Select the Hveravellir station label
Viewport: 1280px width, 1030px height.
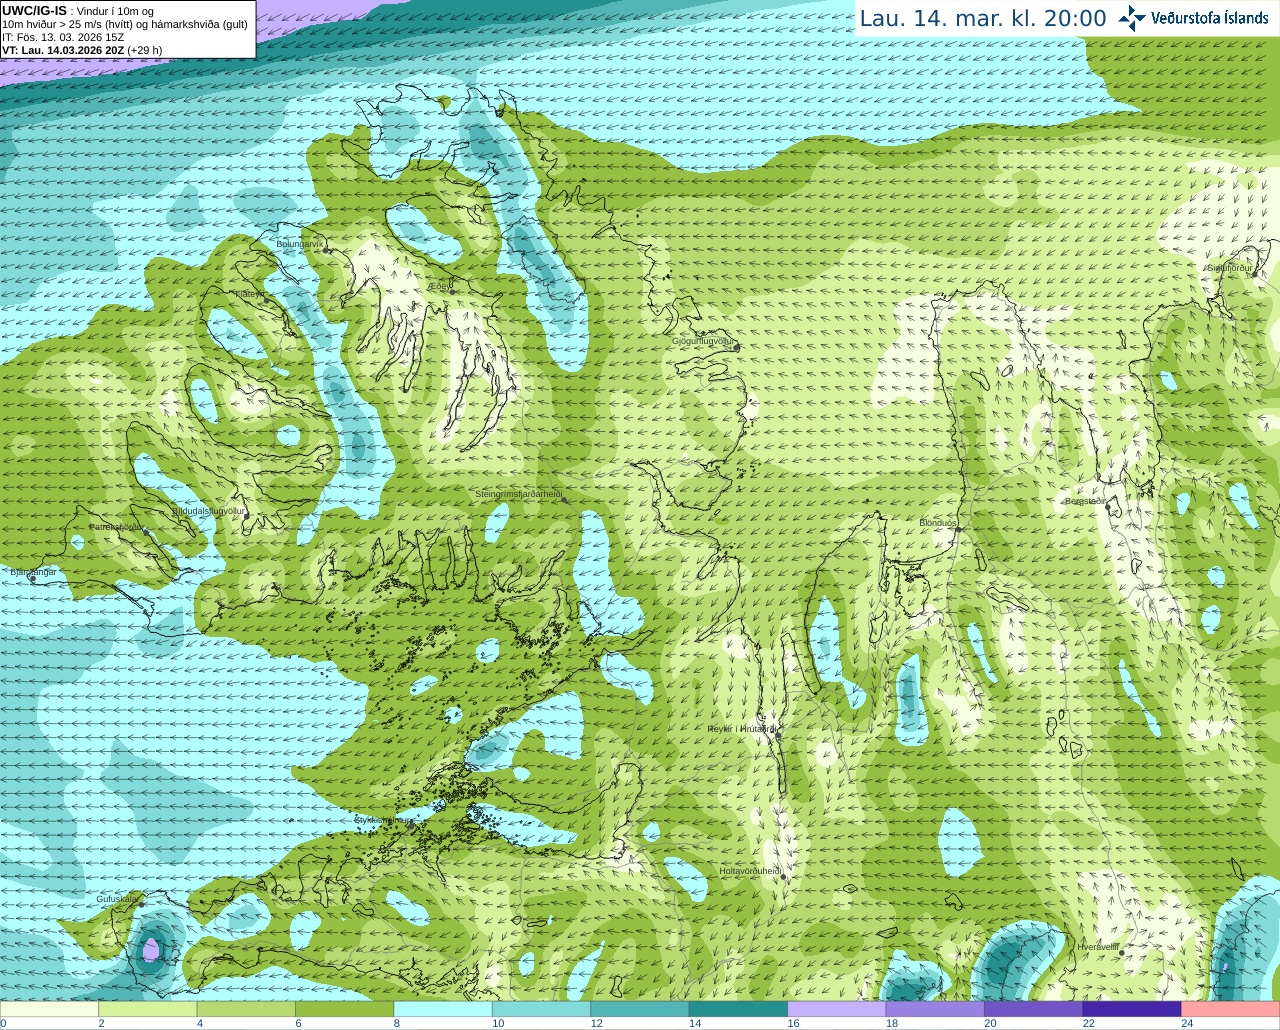point(1098,946)
